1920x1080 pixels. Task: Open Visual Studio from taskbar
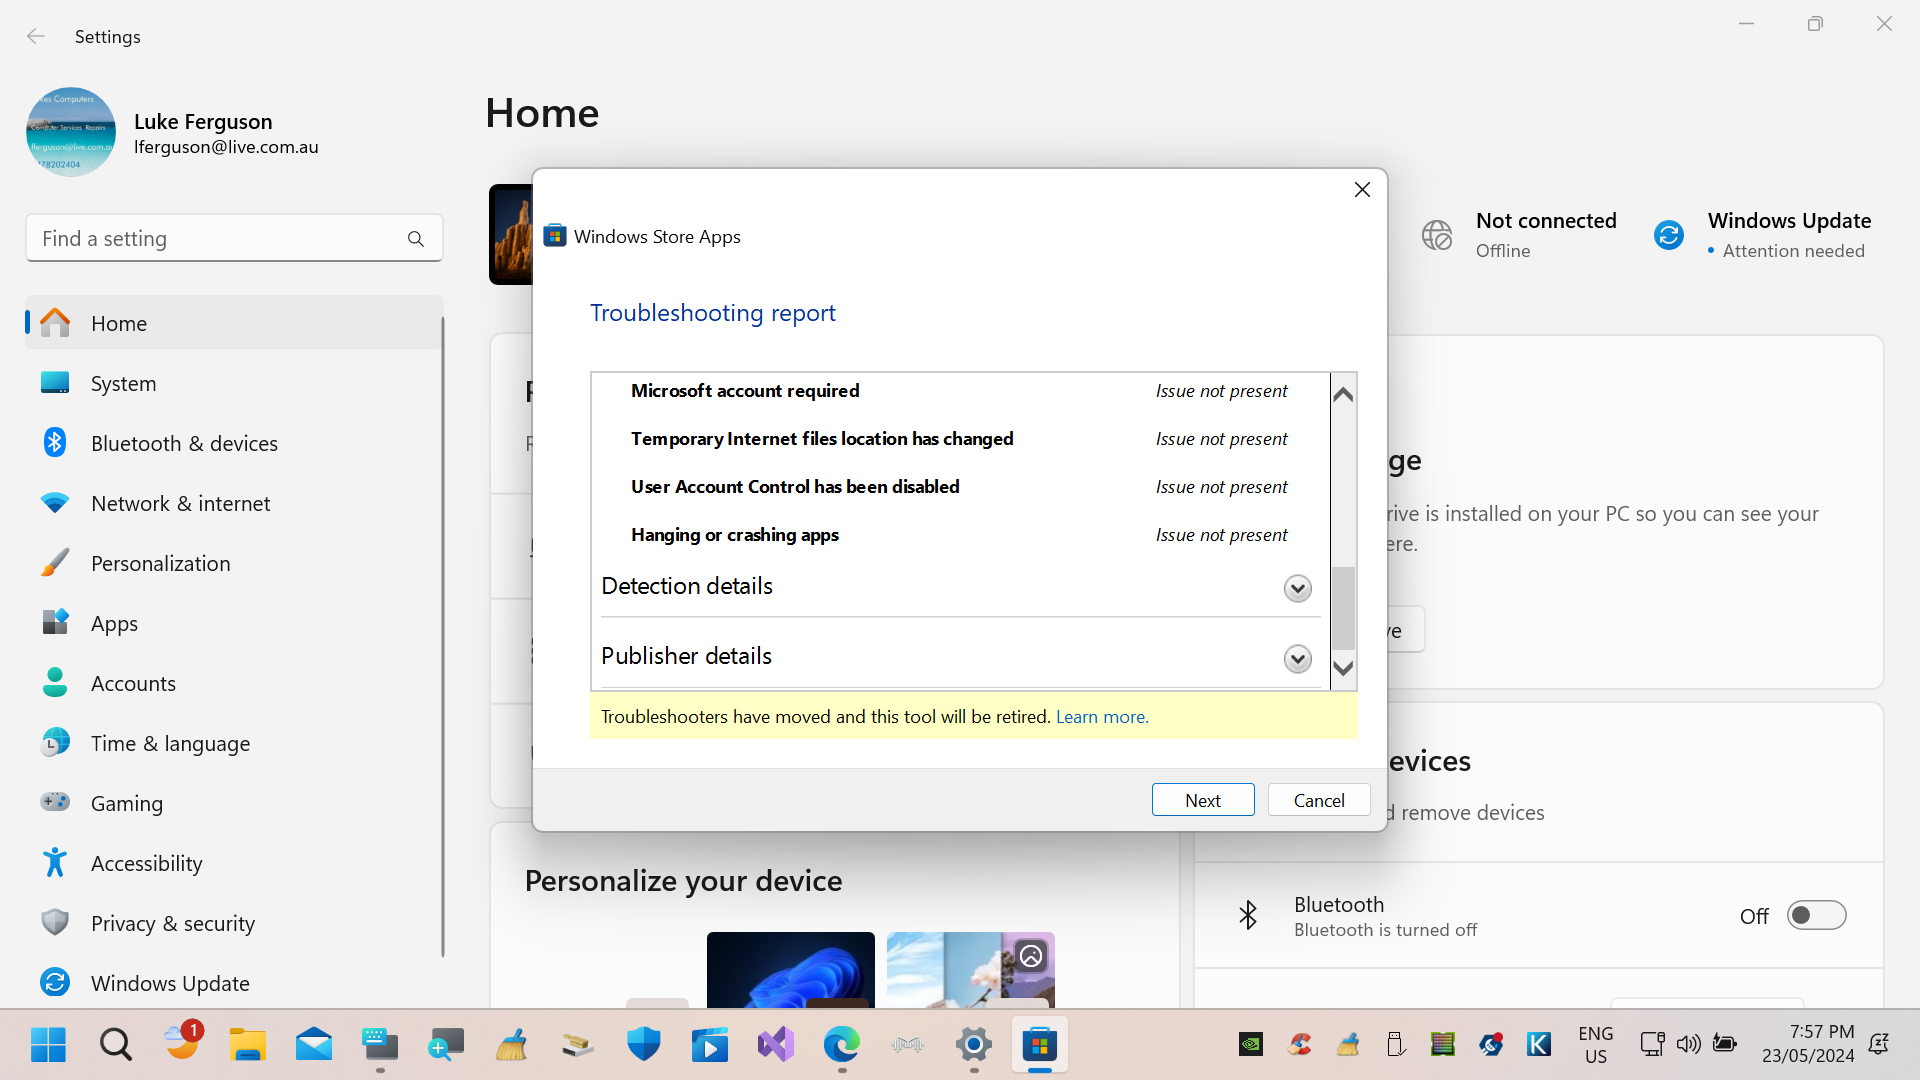775,1045
